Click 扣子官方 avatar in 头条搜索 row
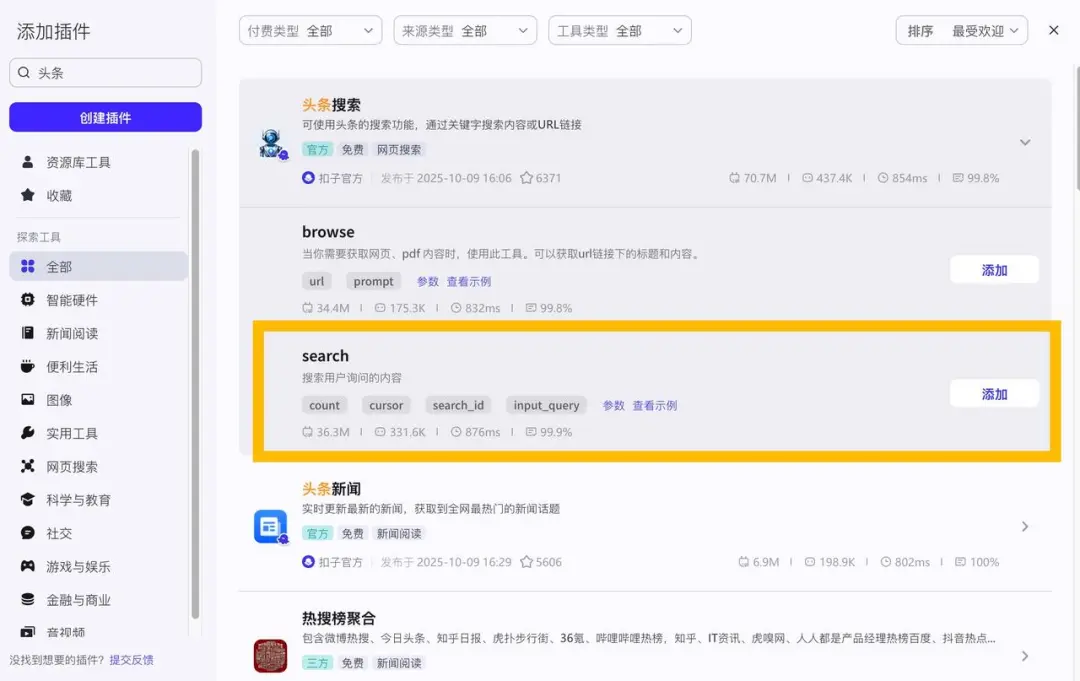 (309, 178)
